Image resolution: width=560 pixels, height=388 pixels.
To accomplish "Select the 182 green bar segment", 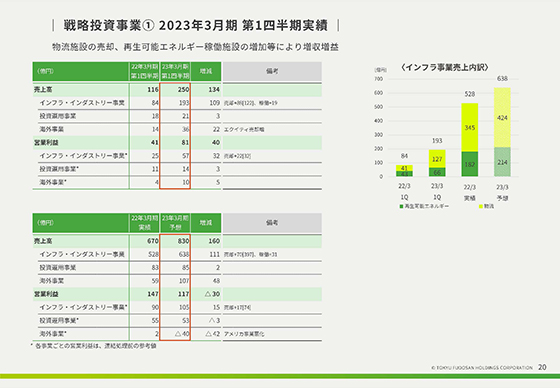I will click(x=470, y=164).
